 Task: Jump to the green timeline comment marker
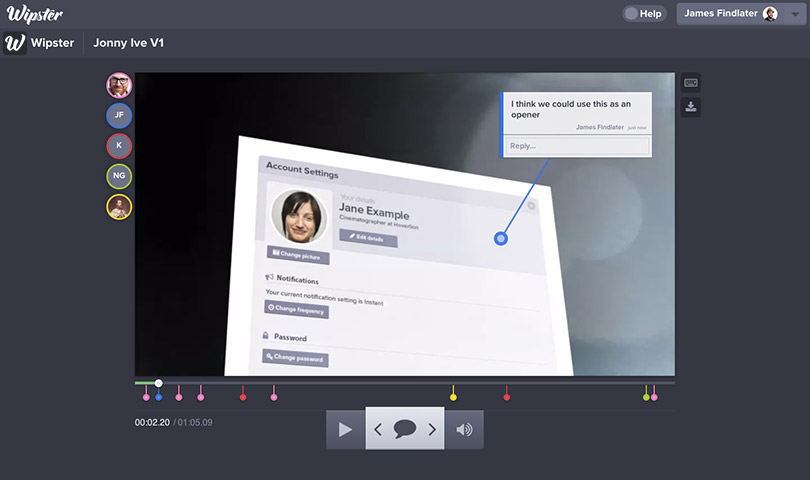(x=646, y=397)
